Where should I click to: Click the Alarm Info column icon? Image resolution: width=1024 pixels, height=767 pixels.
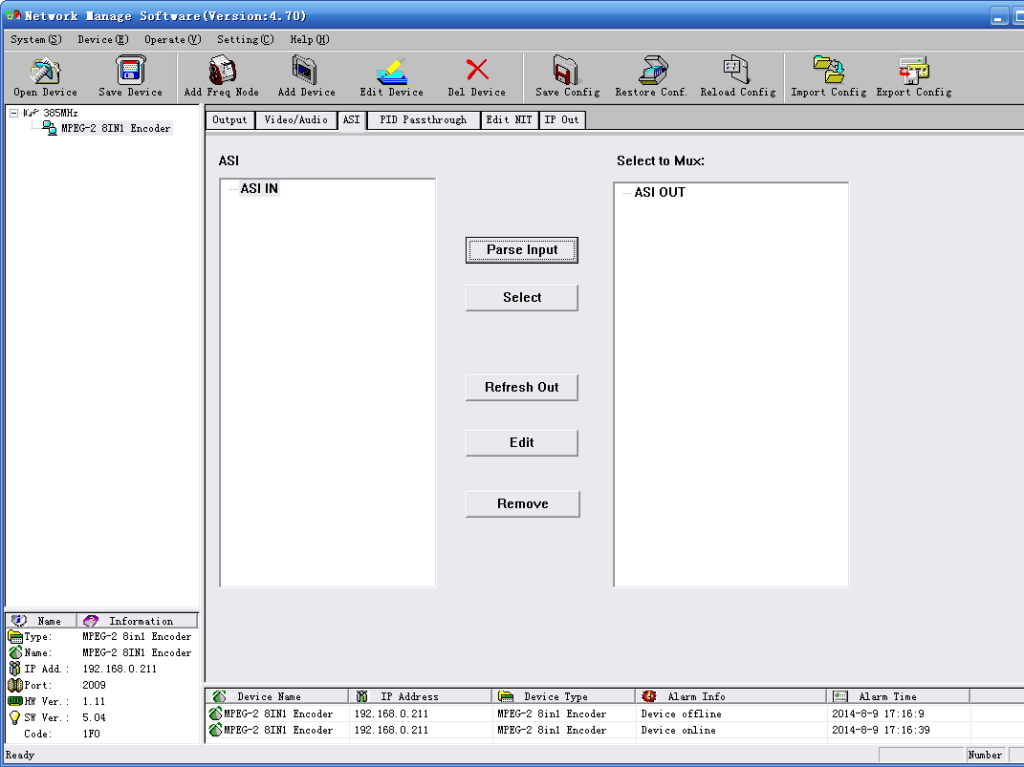coord(648,696)
